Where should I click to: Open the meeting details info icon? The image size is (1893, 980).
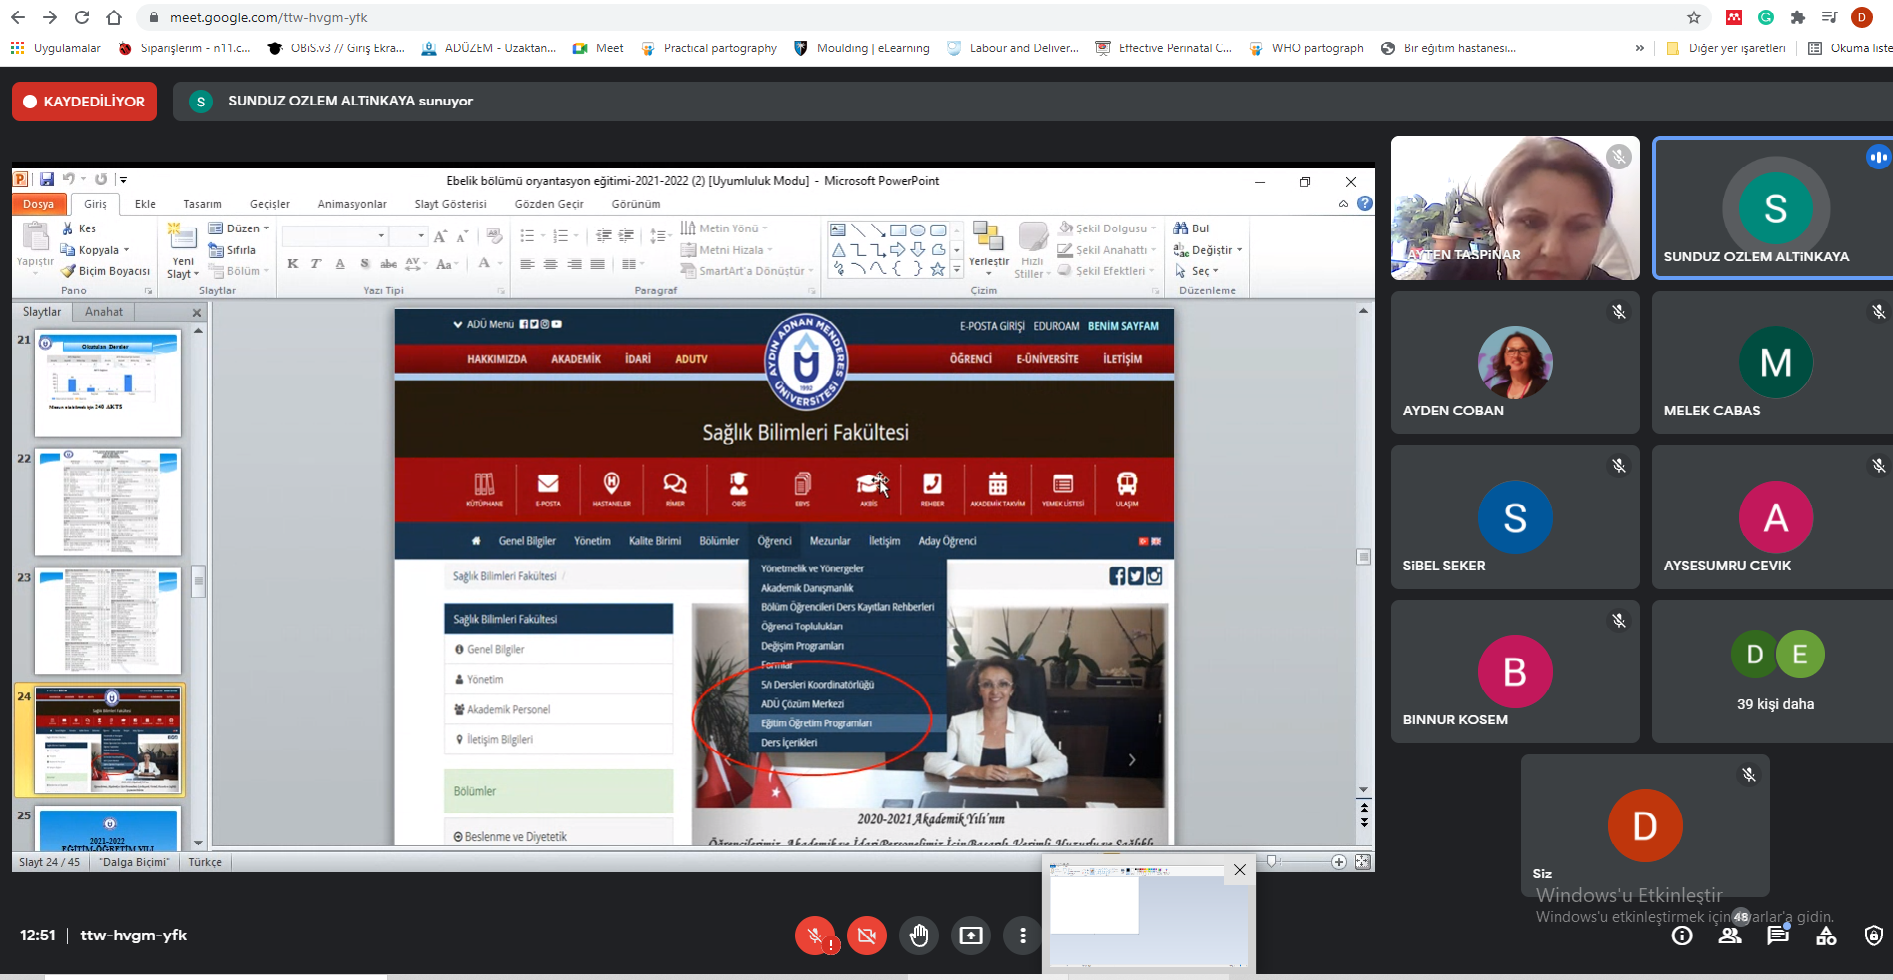coord(1682,936)
